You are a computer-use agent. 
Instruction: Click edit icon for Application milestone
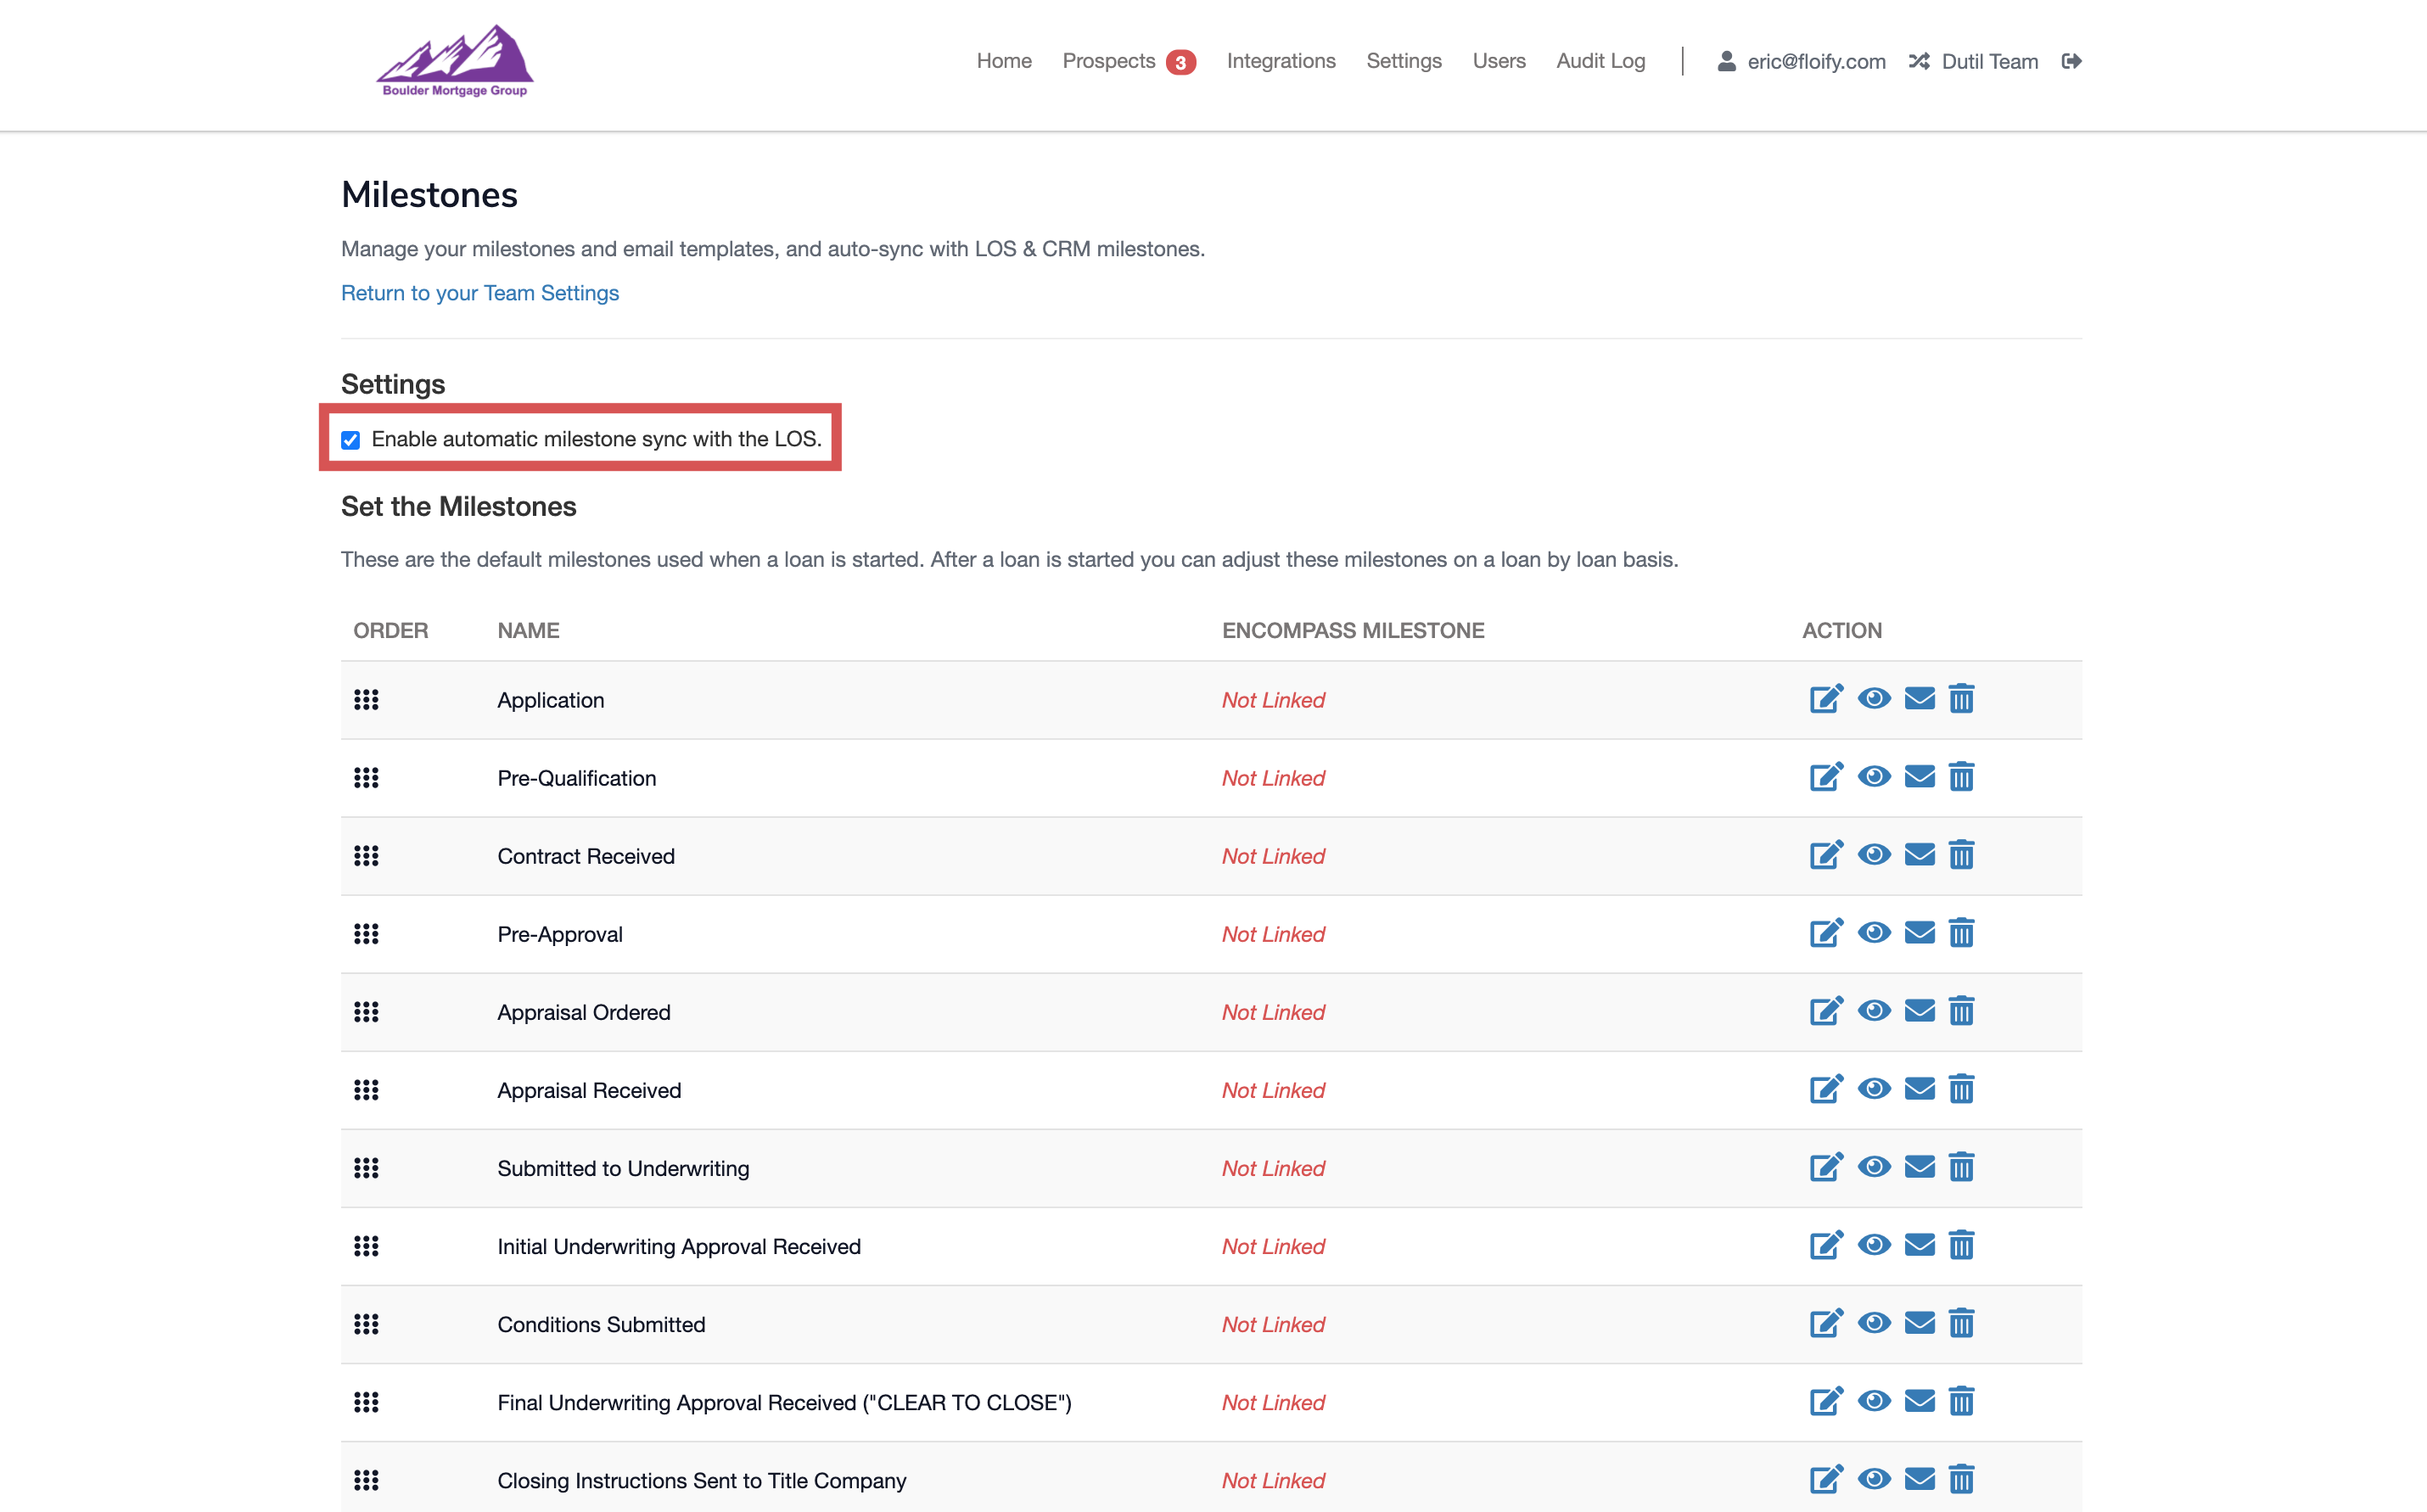[x=1825, y=699]
